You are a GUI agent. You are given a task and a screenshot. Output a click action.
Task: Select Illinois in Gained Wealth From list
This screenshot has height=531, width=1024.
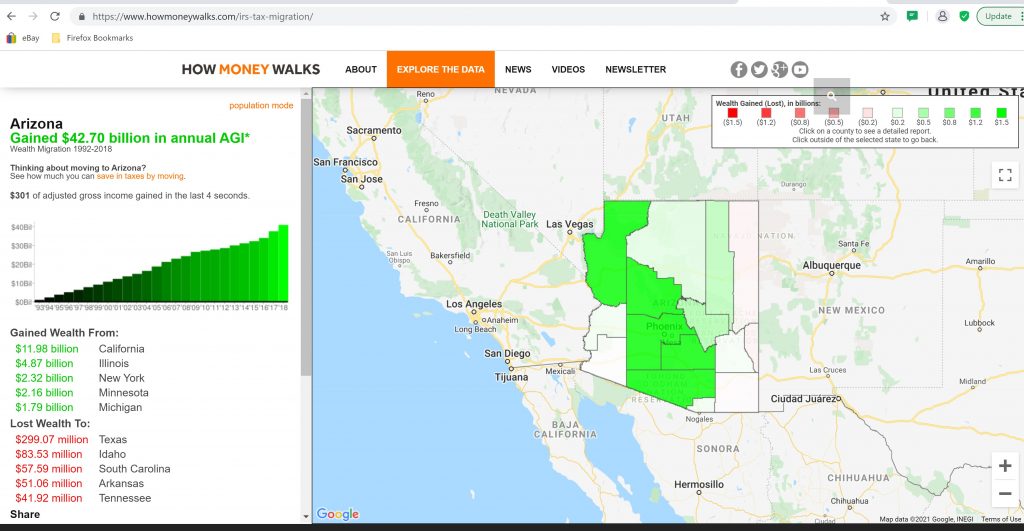click(x=114, y=363)
